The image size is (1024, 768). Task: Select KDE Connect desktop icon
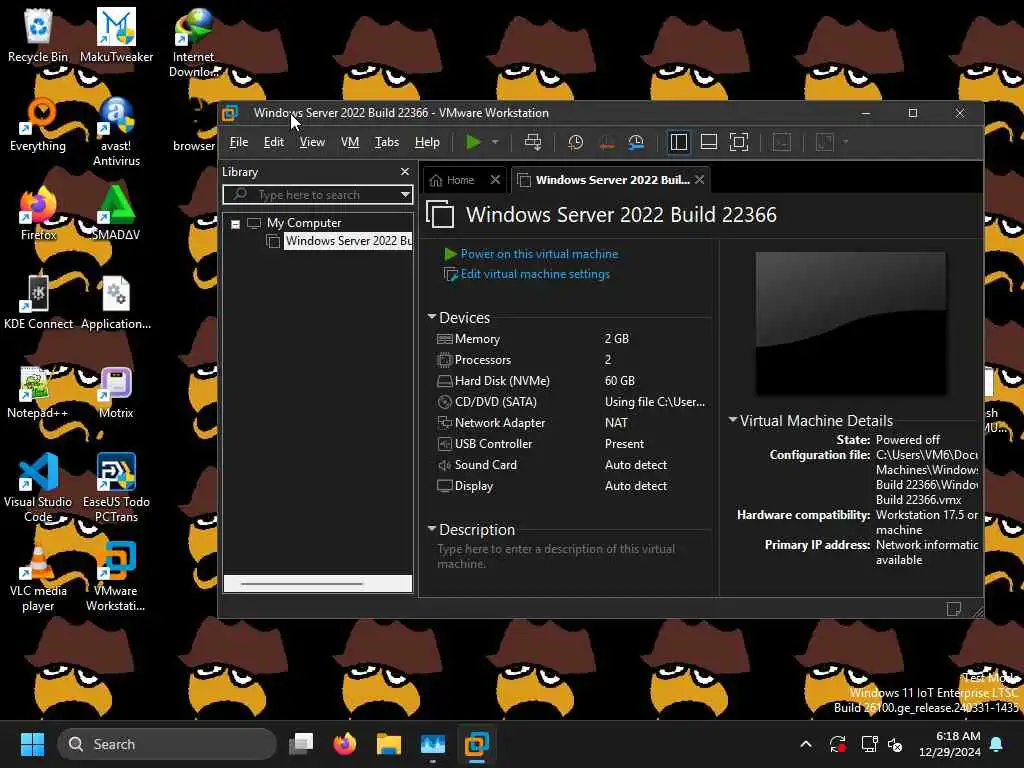point(38,302)
